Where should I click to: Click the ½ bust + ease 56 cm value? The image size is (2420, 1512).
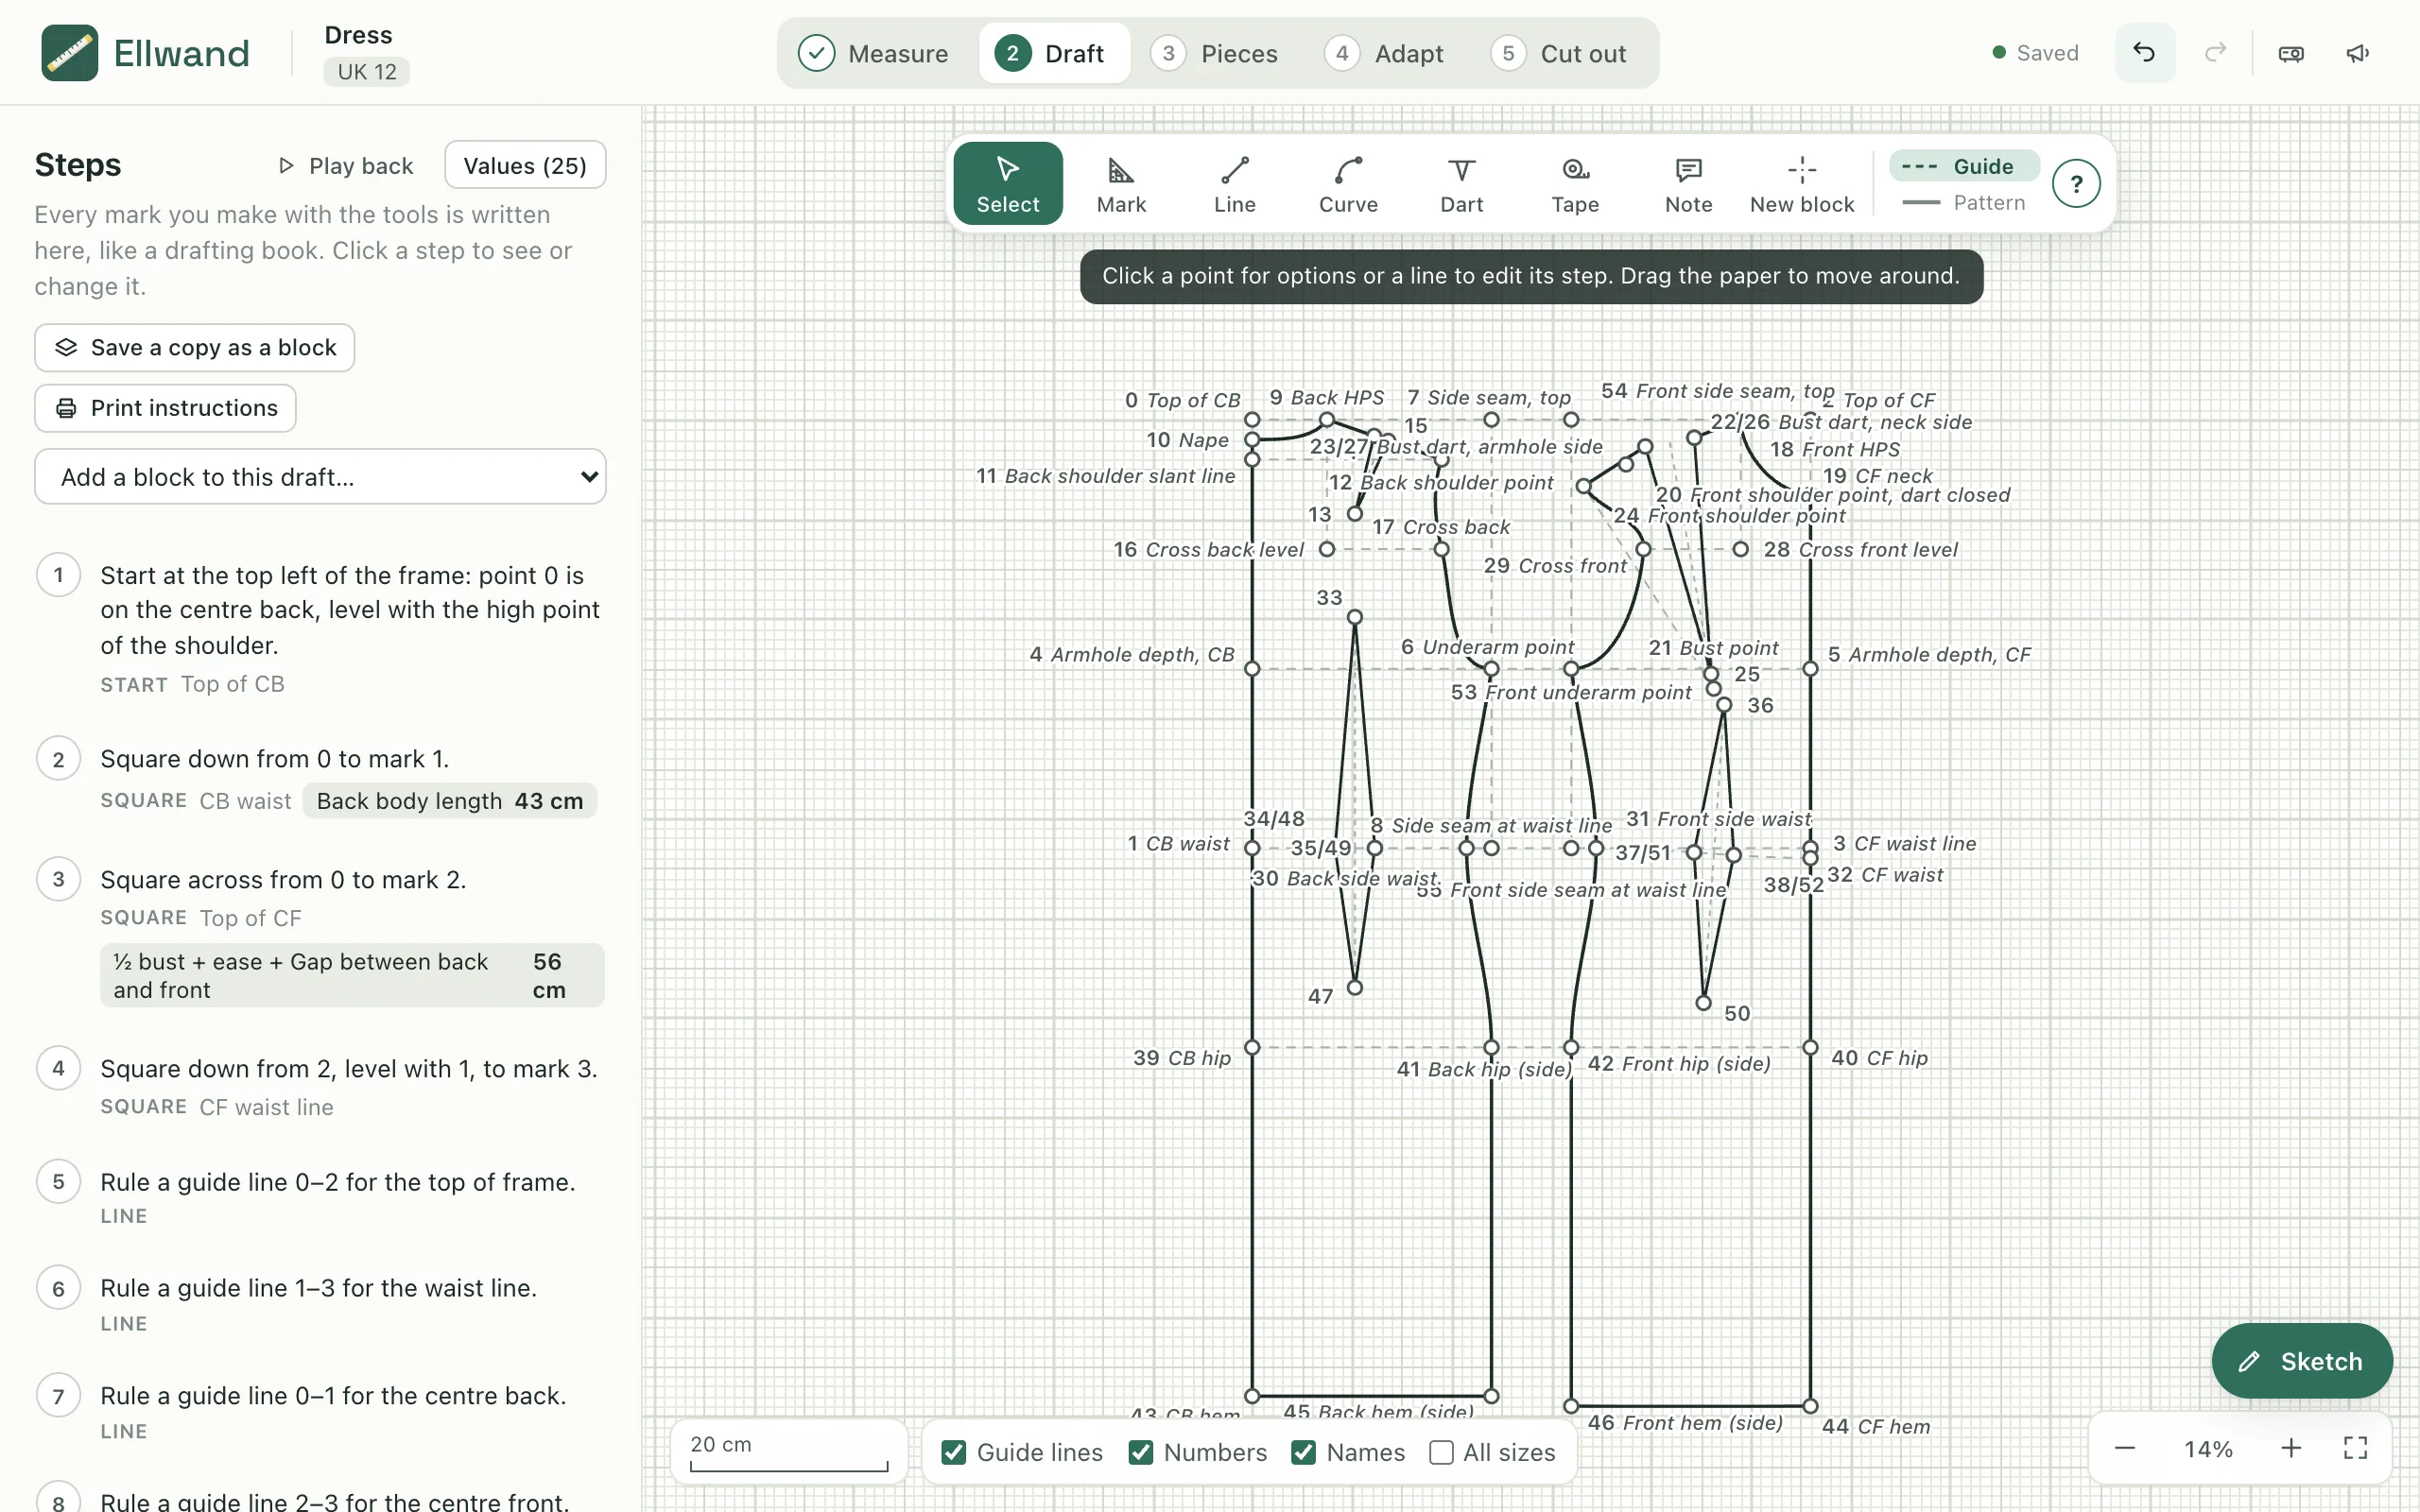[352, 975]
